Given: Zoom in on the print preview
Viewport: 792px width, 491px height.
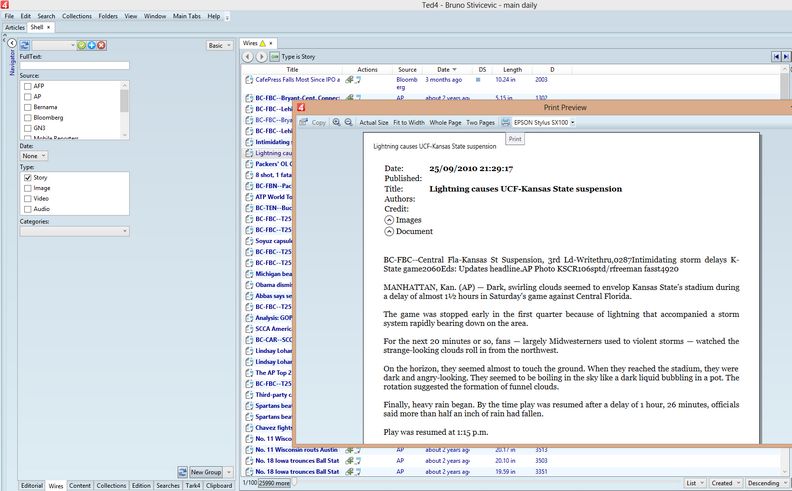Looking at the screenshot, I should (336, 122).
